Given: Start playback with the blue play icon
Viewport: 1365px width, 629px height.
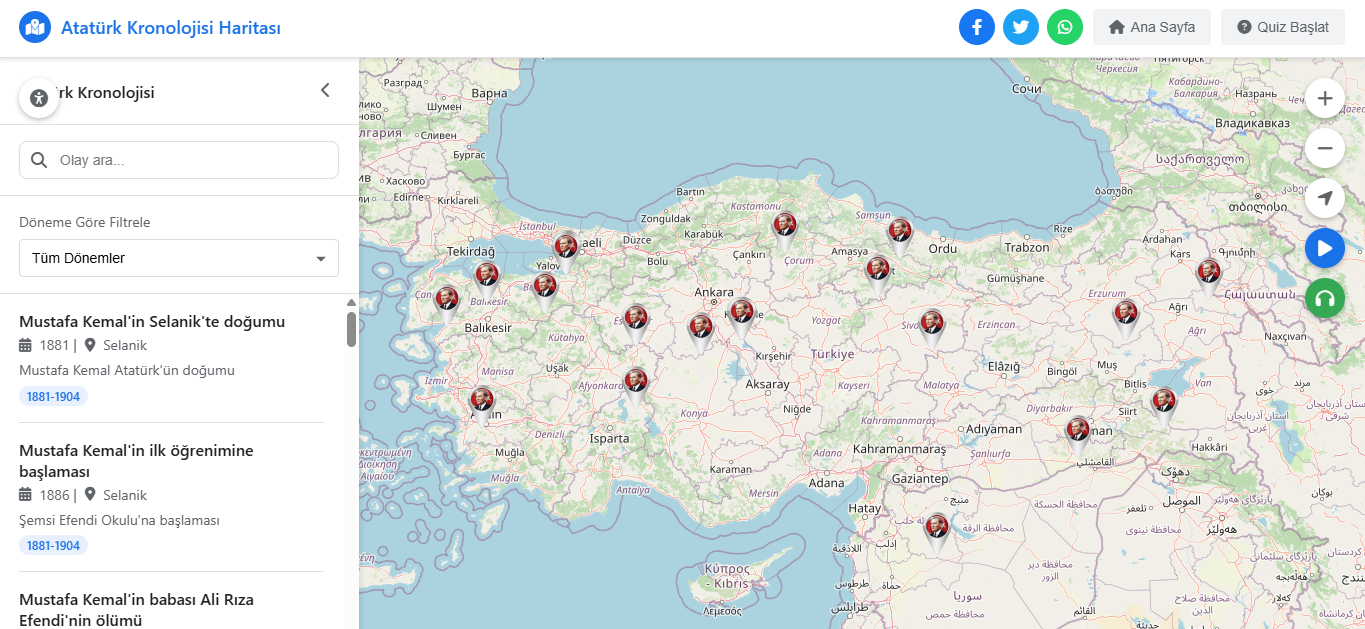Looking at the screenshot, I should pyautogui.click(x=1324, y=248).
